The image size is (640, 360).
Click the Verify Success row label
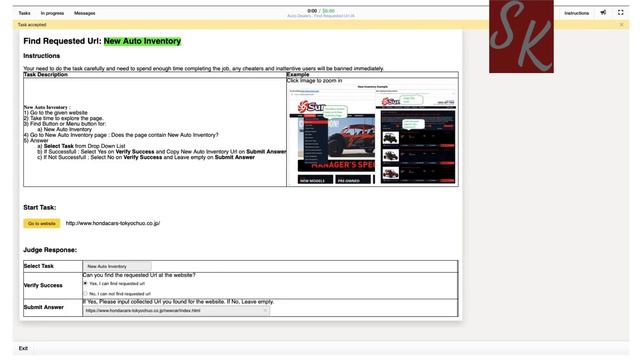(x=43, y=285)
